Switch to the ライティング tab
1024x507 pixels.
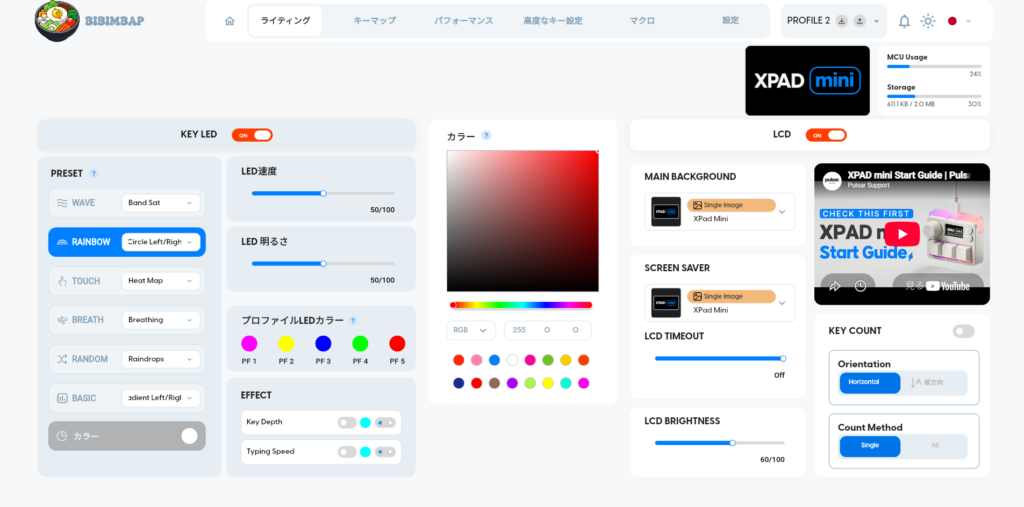[285, 21]
